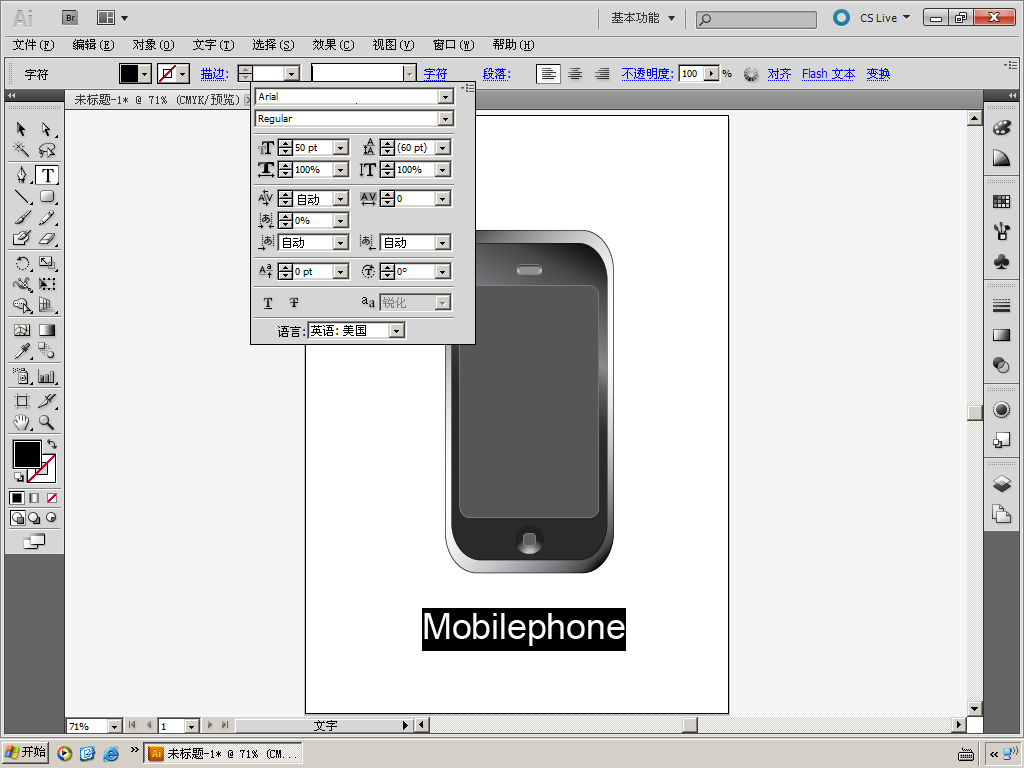The image size is (1024, 768).
Task: Select the Pen tool in the toolbox
Action: tap(21, 175)
